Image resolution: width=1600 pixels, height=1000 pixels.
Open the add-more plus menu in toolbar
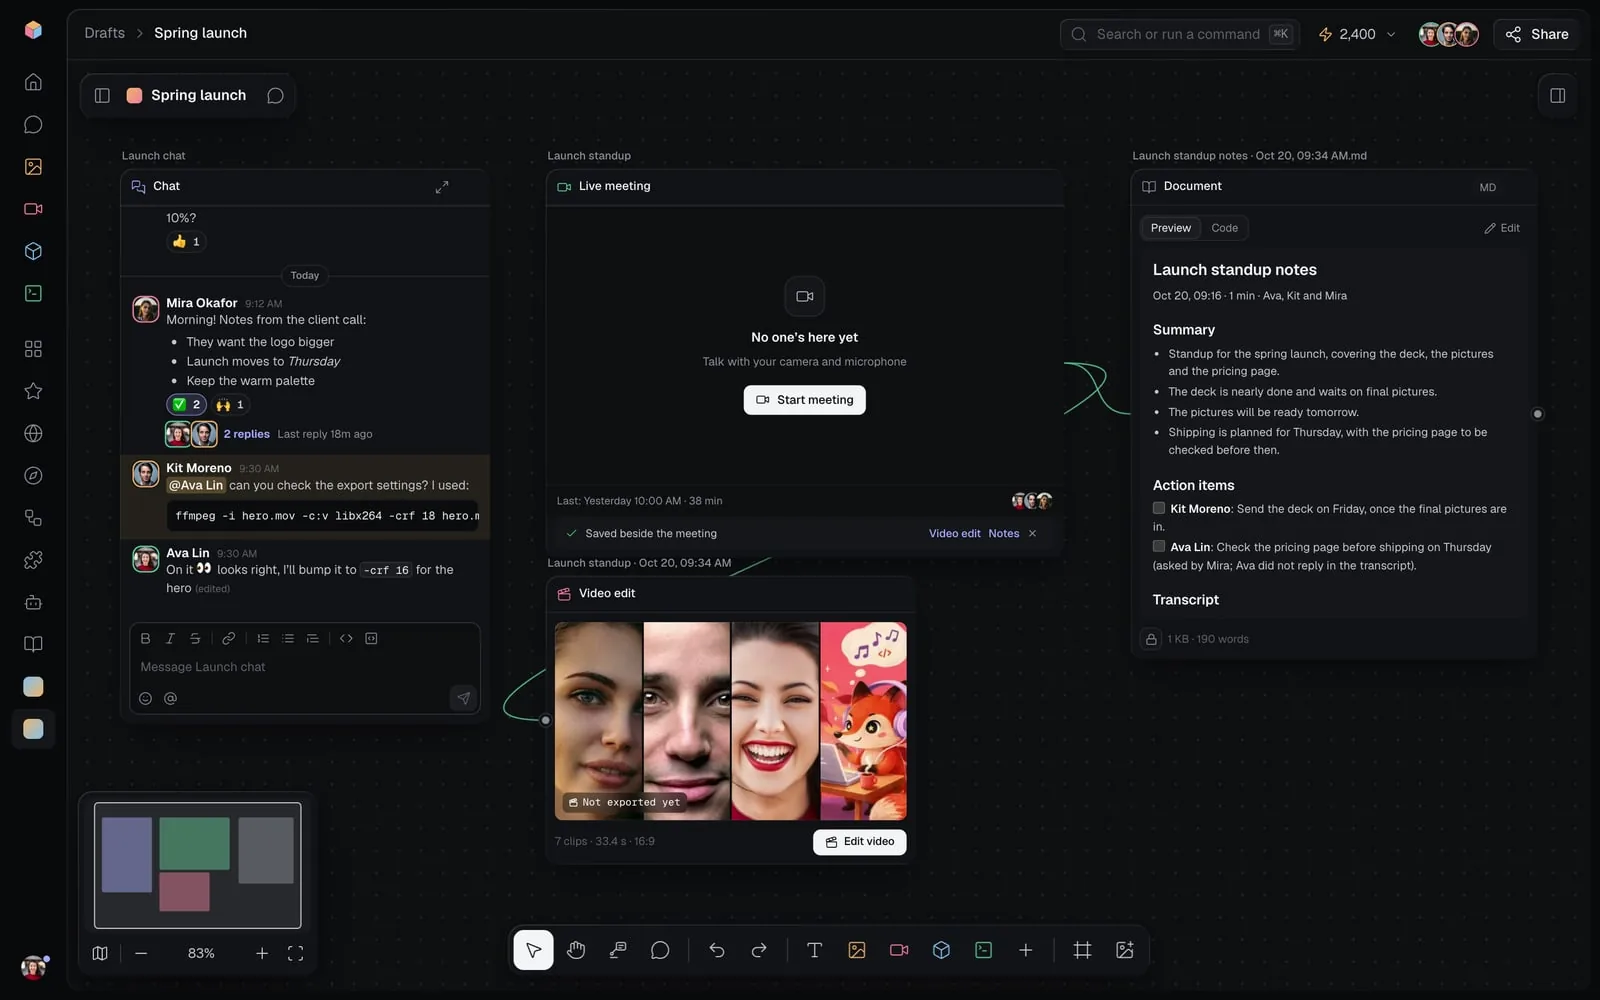point(1025,950)
